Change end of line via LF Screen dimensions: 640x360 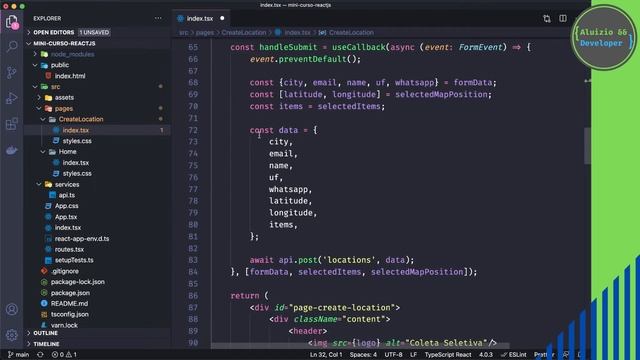(x=413, y=355)
